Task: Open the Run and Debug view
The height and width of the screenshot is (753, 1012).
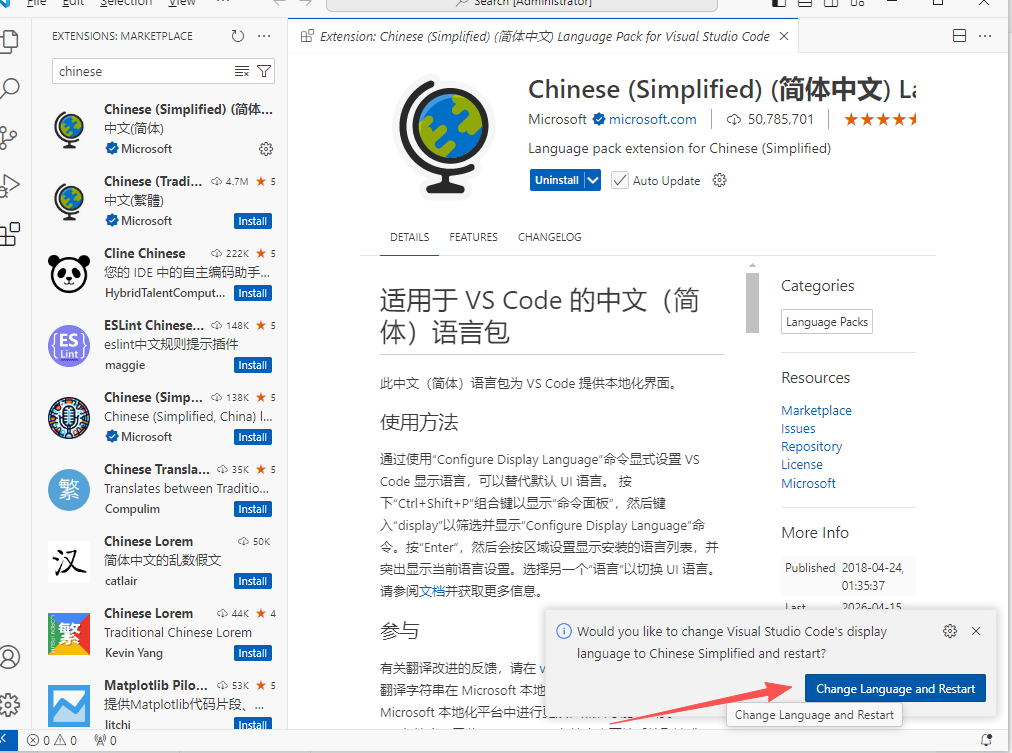Action: tap(9, 185)
